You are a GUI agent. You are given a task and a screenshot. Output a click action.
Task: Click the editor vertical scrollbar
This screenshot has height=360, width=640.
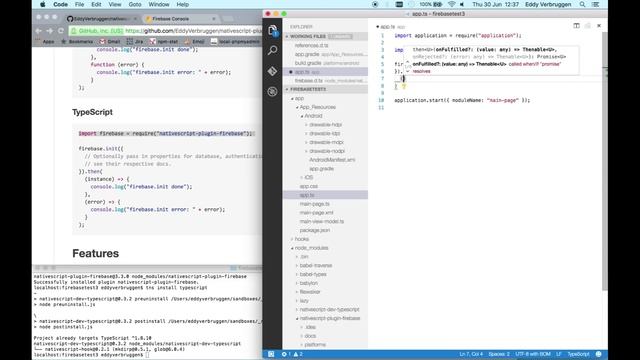coord(605,161)
